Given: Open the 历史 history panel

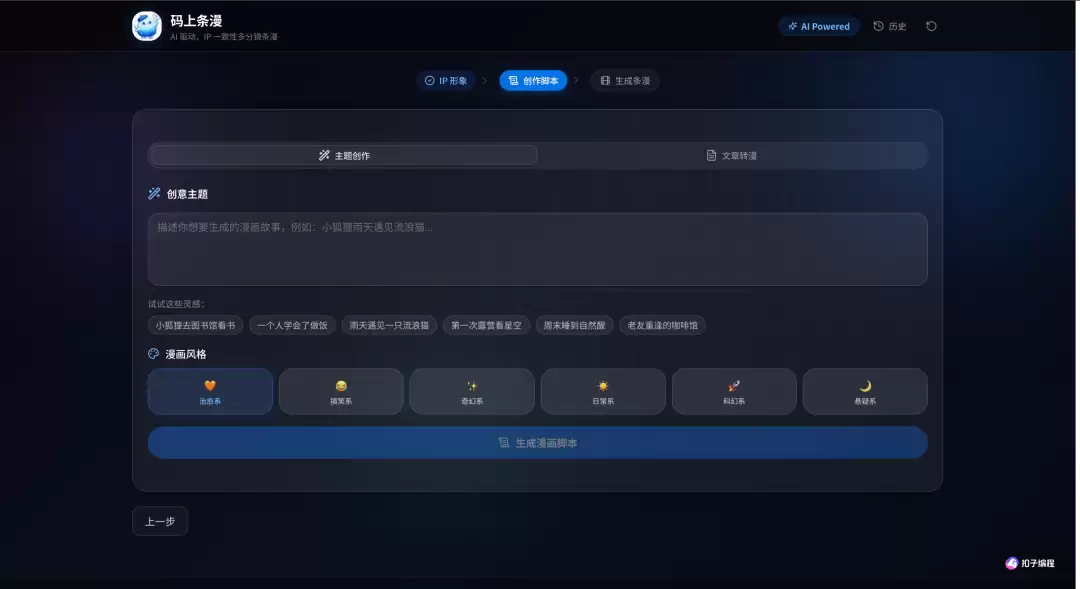Looking at the screenshot, I should tap(890, 26).
